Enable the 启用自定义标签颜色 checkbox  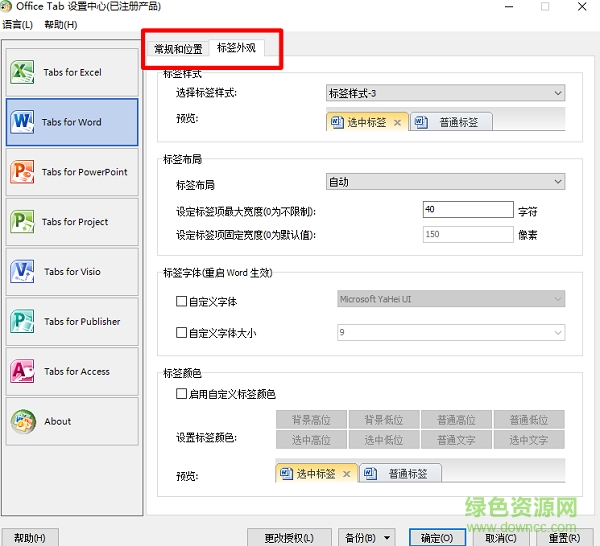pyautogui.click(x=181, y=393)
